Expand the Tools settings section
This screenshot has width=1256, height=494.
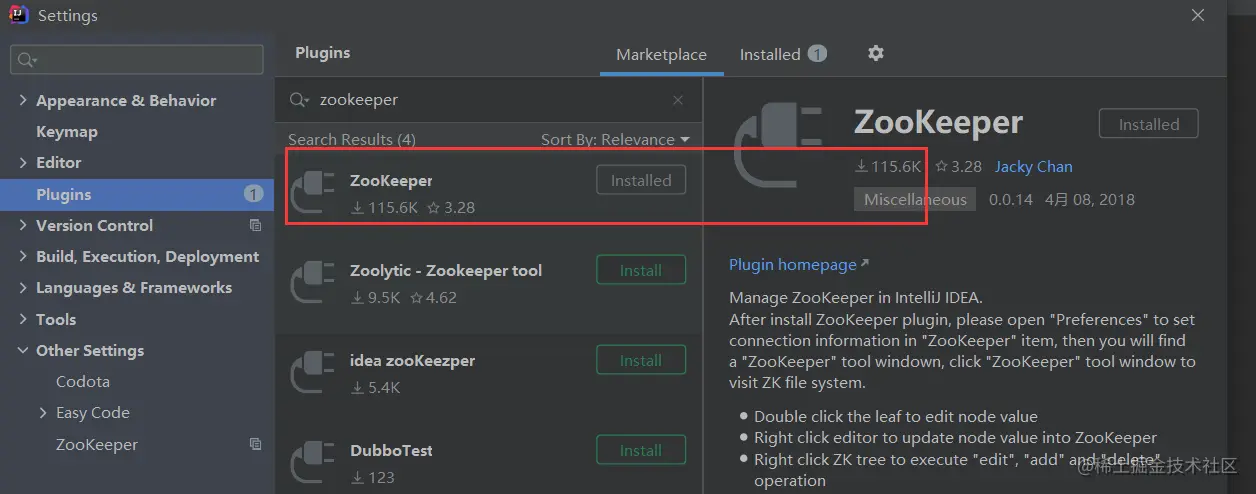pos(23,319)
